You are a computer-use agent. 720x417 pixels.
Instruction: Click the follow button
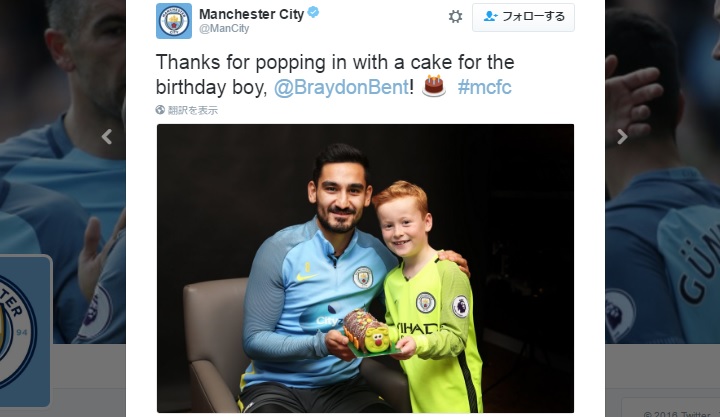523,17
